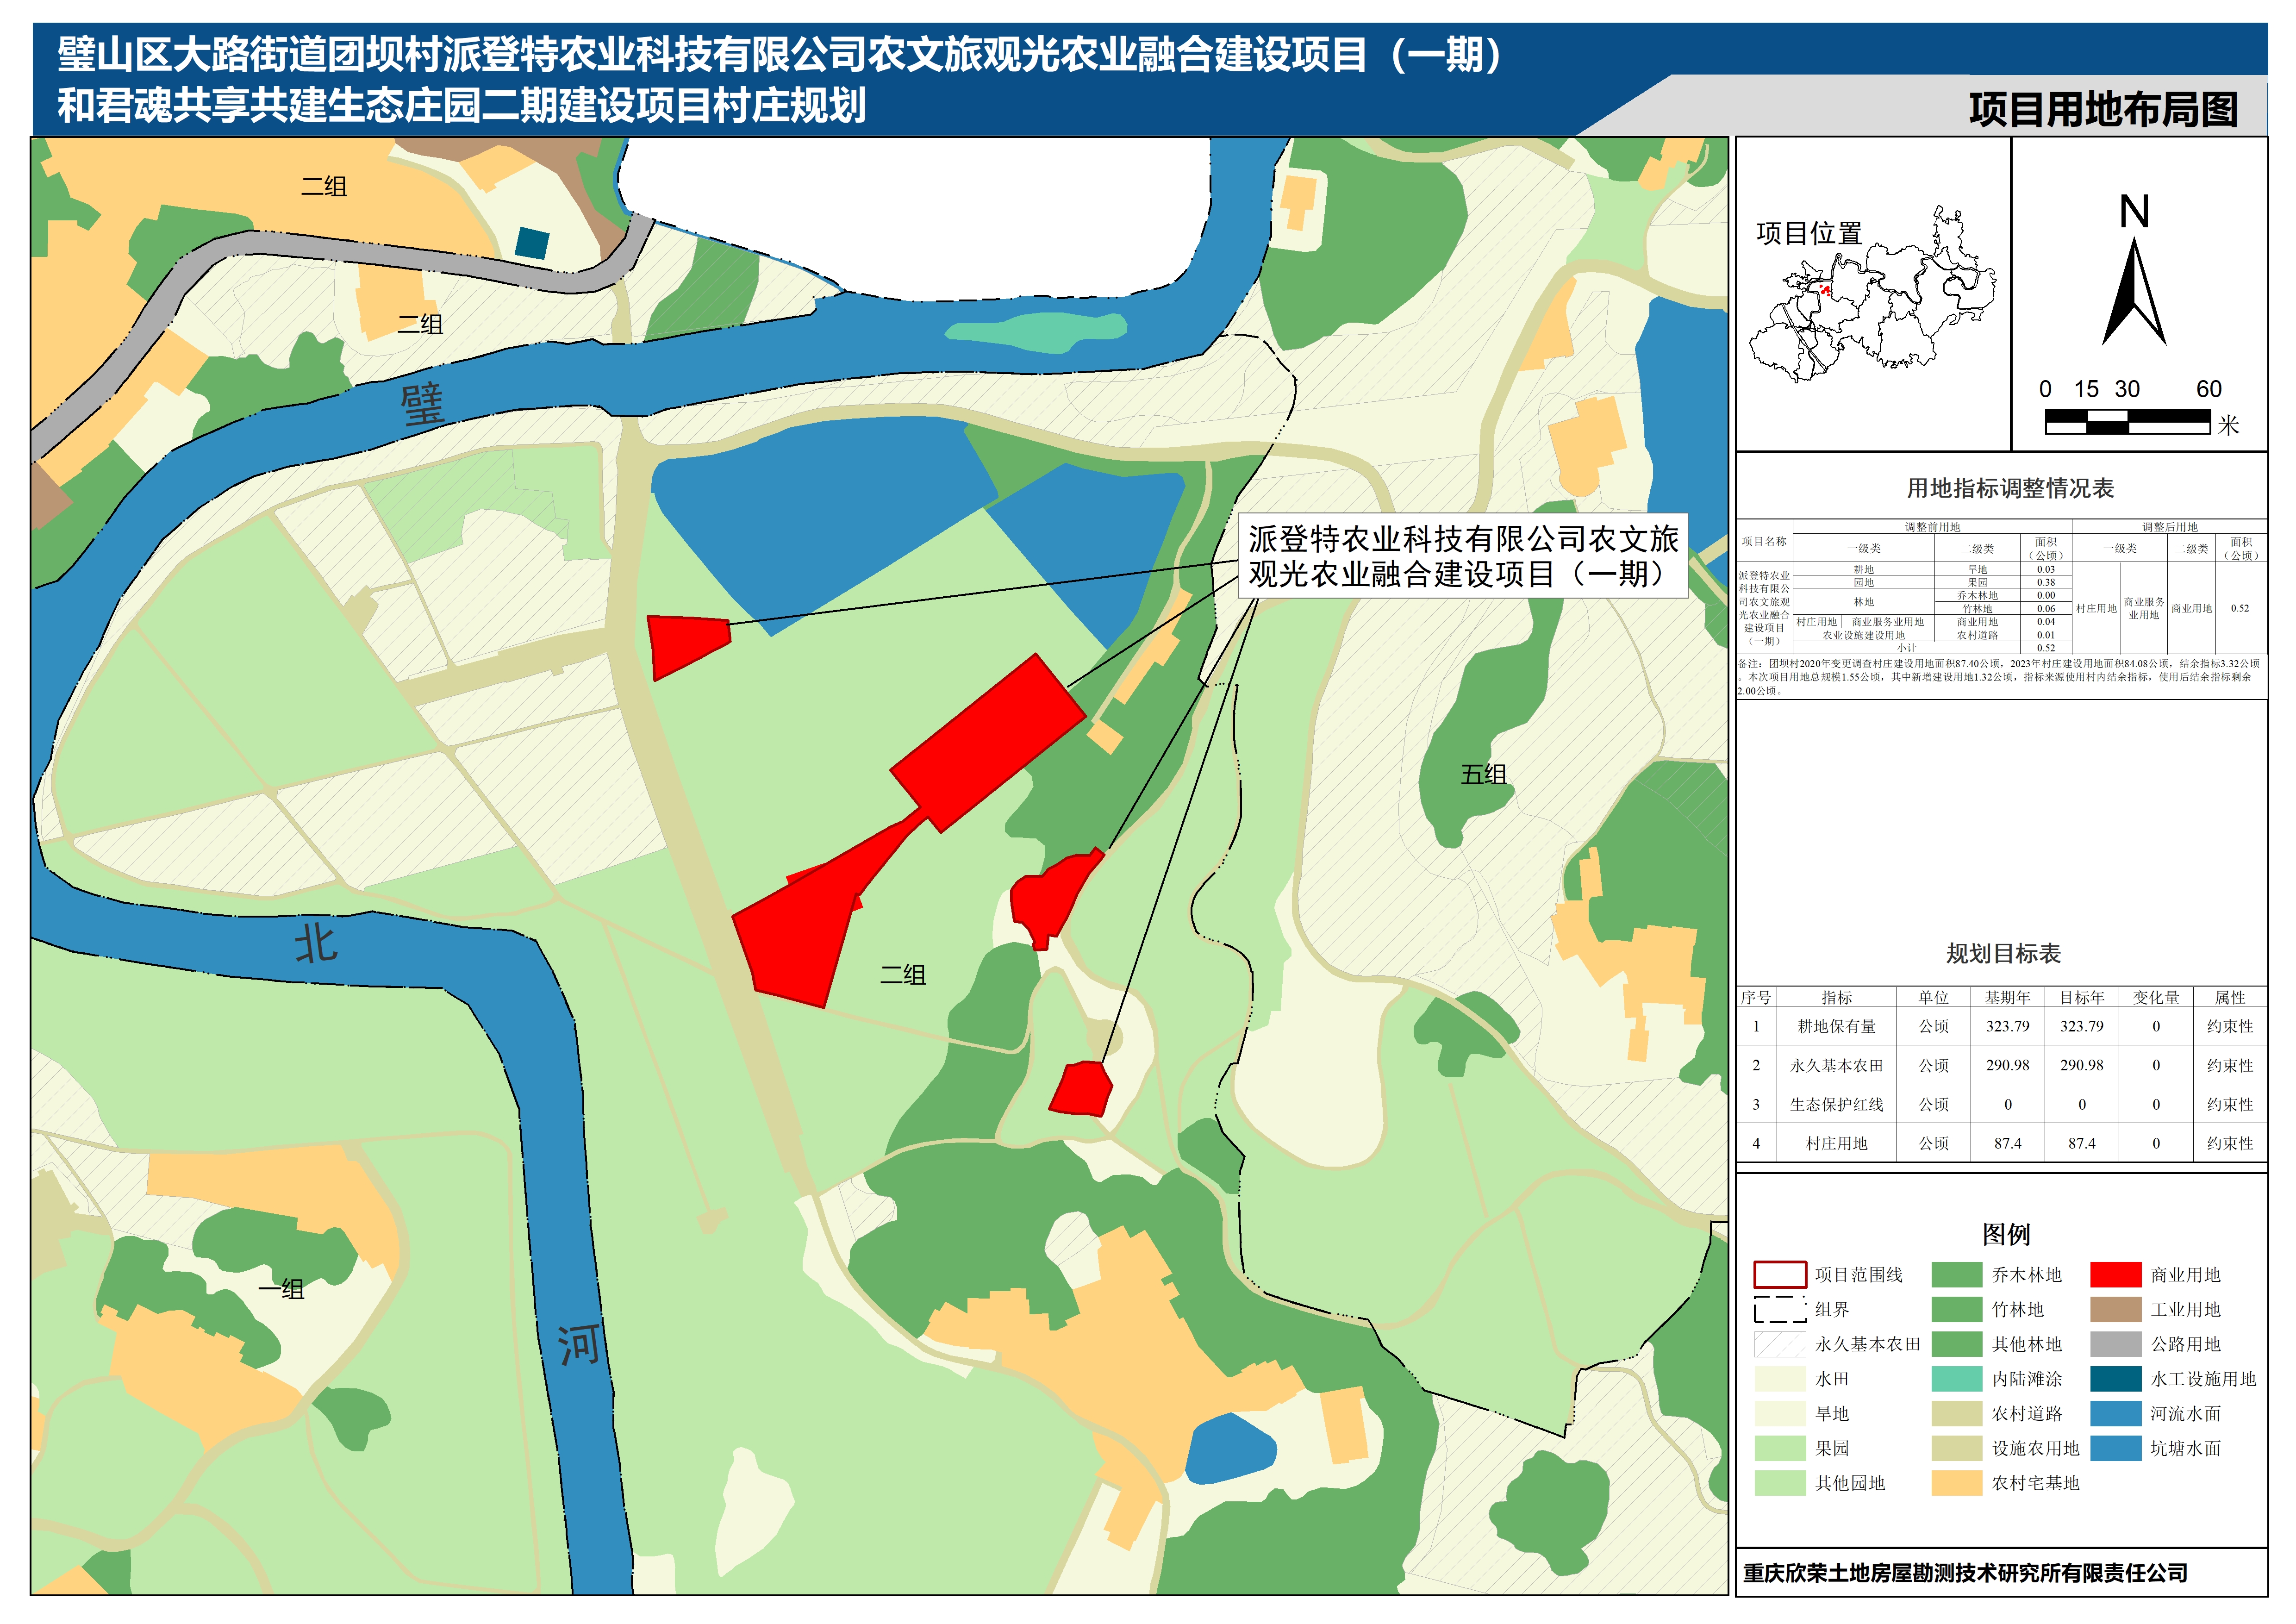Select the 永久基本农田 hatched legend swatch
This screenshot has width=2296, height=1624.
point(1780,1344)
